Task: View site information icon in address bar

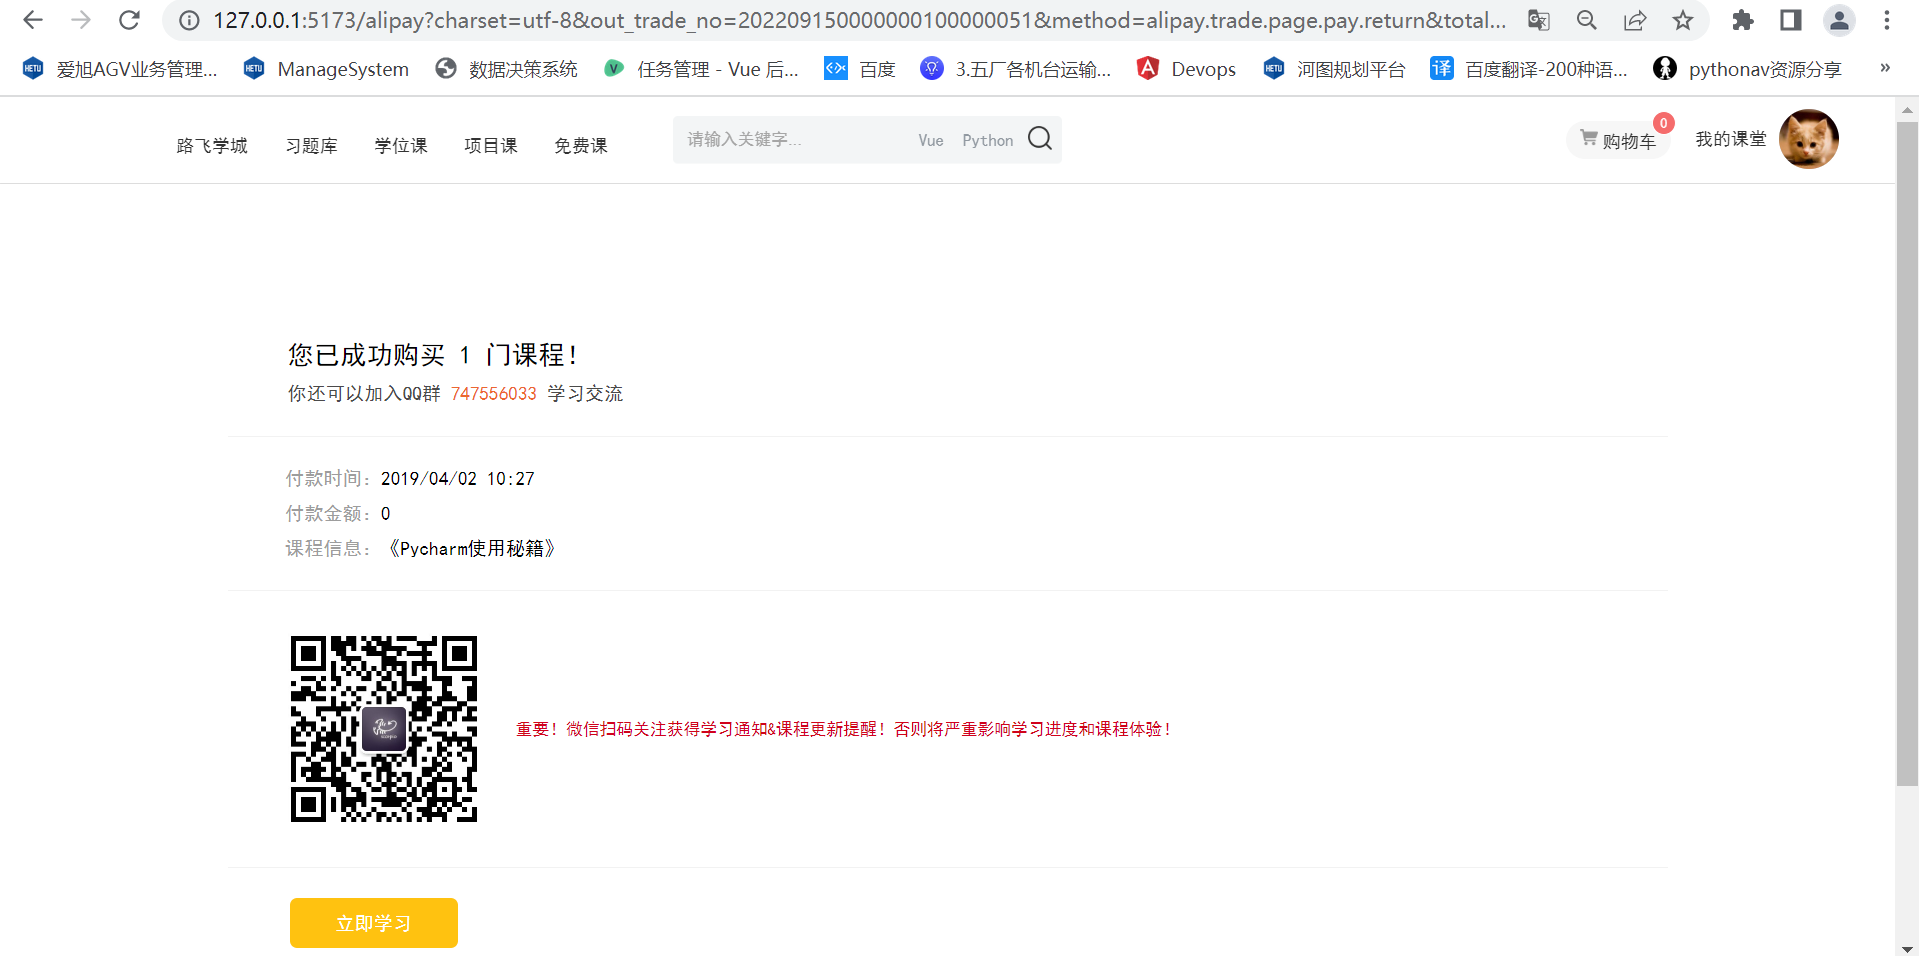Action: tap(189, 20)
